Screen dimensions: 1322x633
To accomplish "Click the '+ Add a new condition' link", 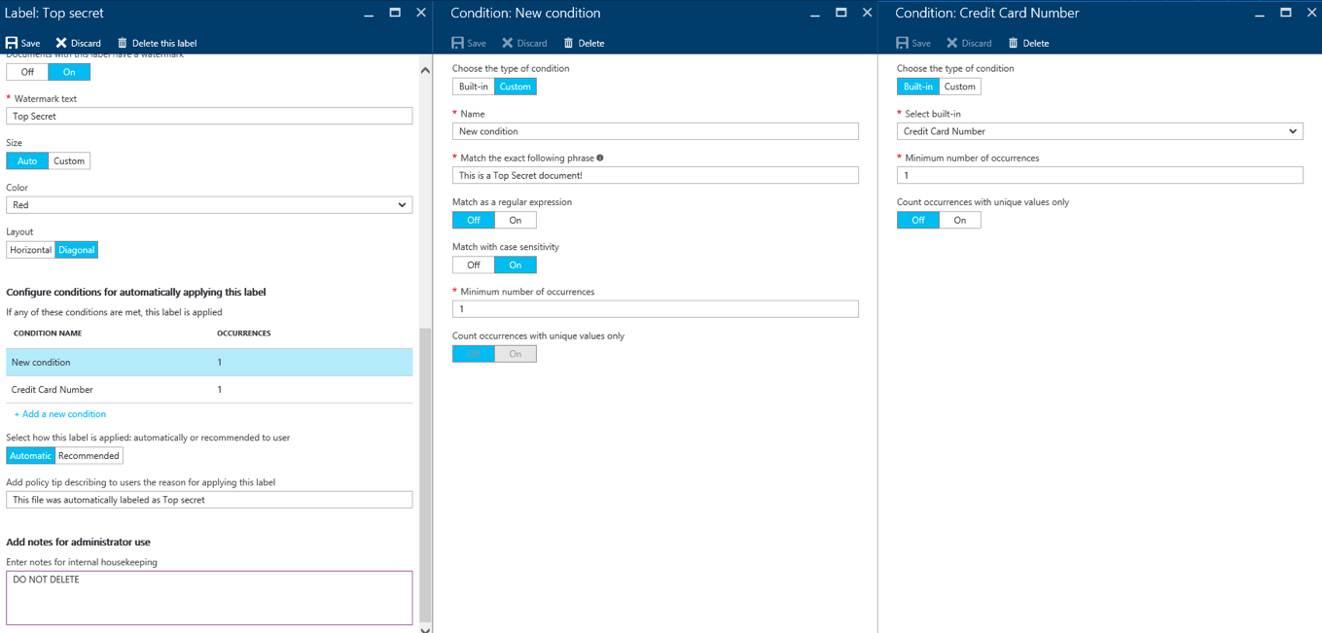I will tap(60, 414).
